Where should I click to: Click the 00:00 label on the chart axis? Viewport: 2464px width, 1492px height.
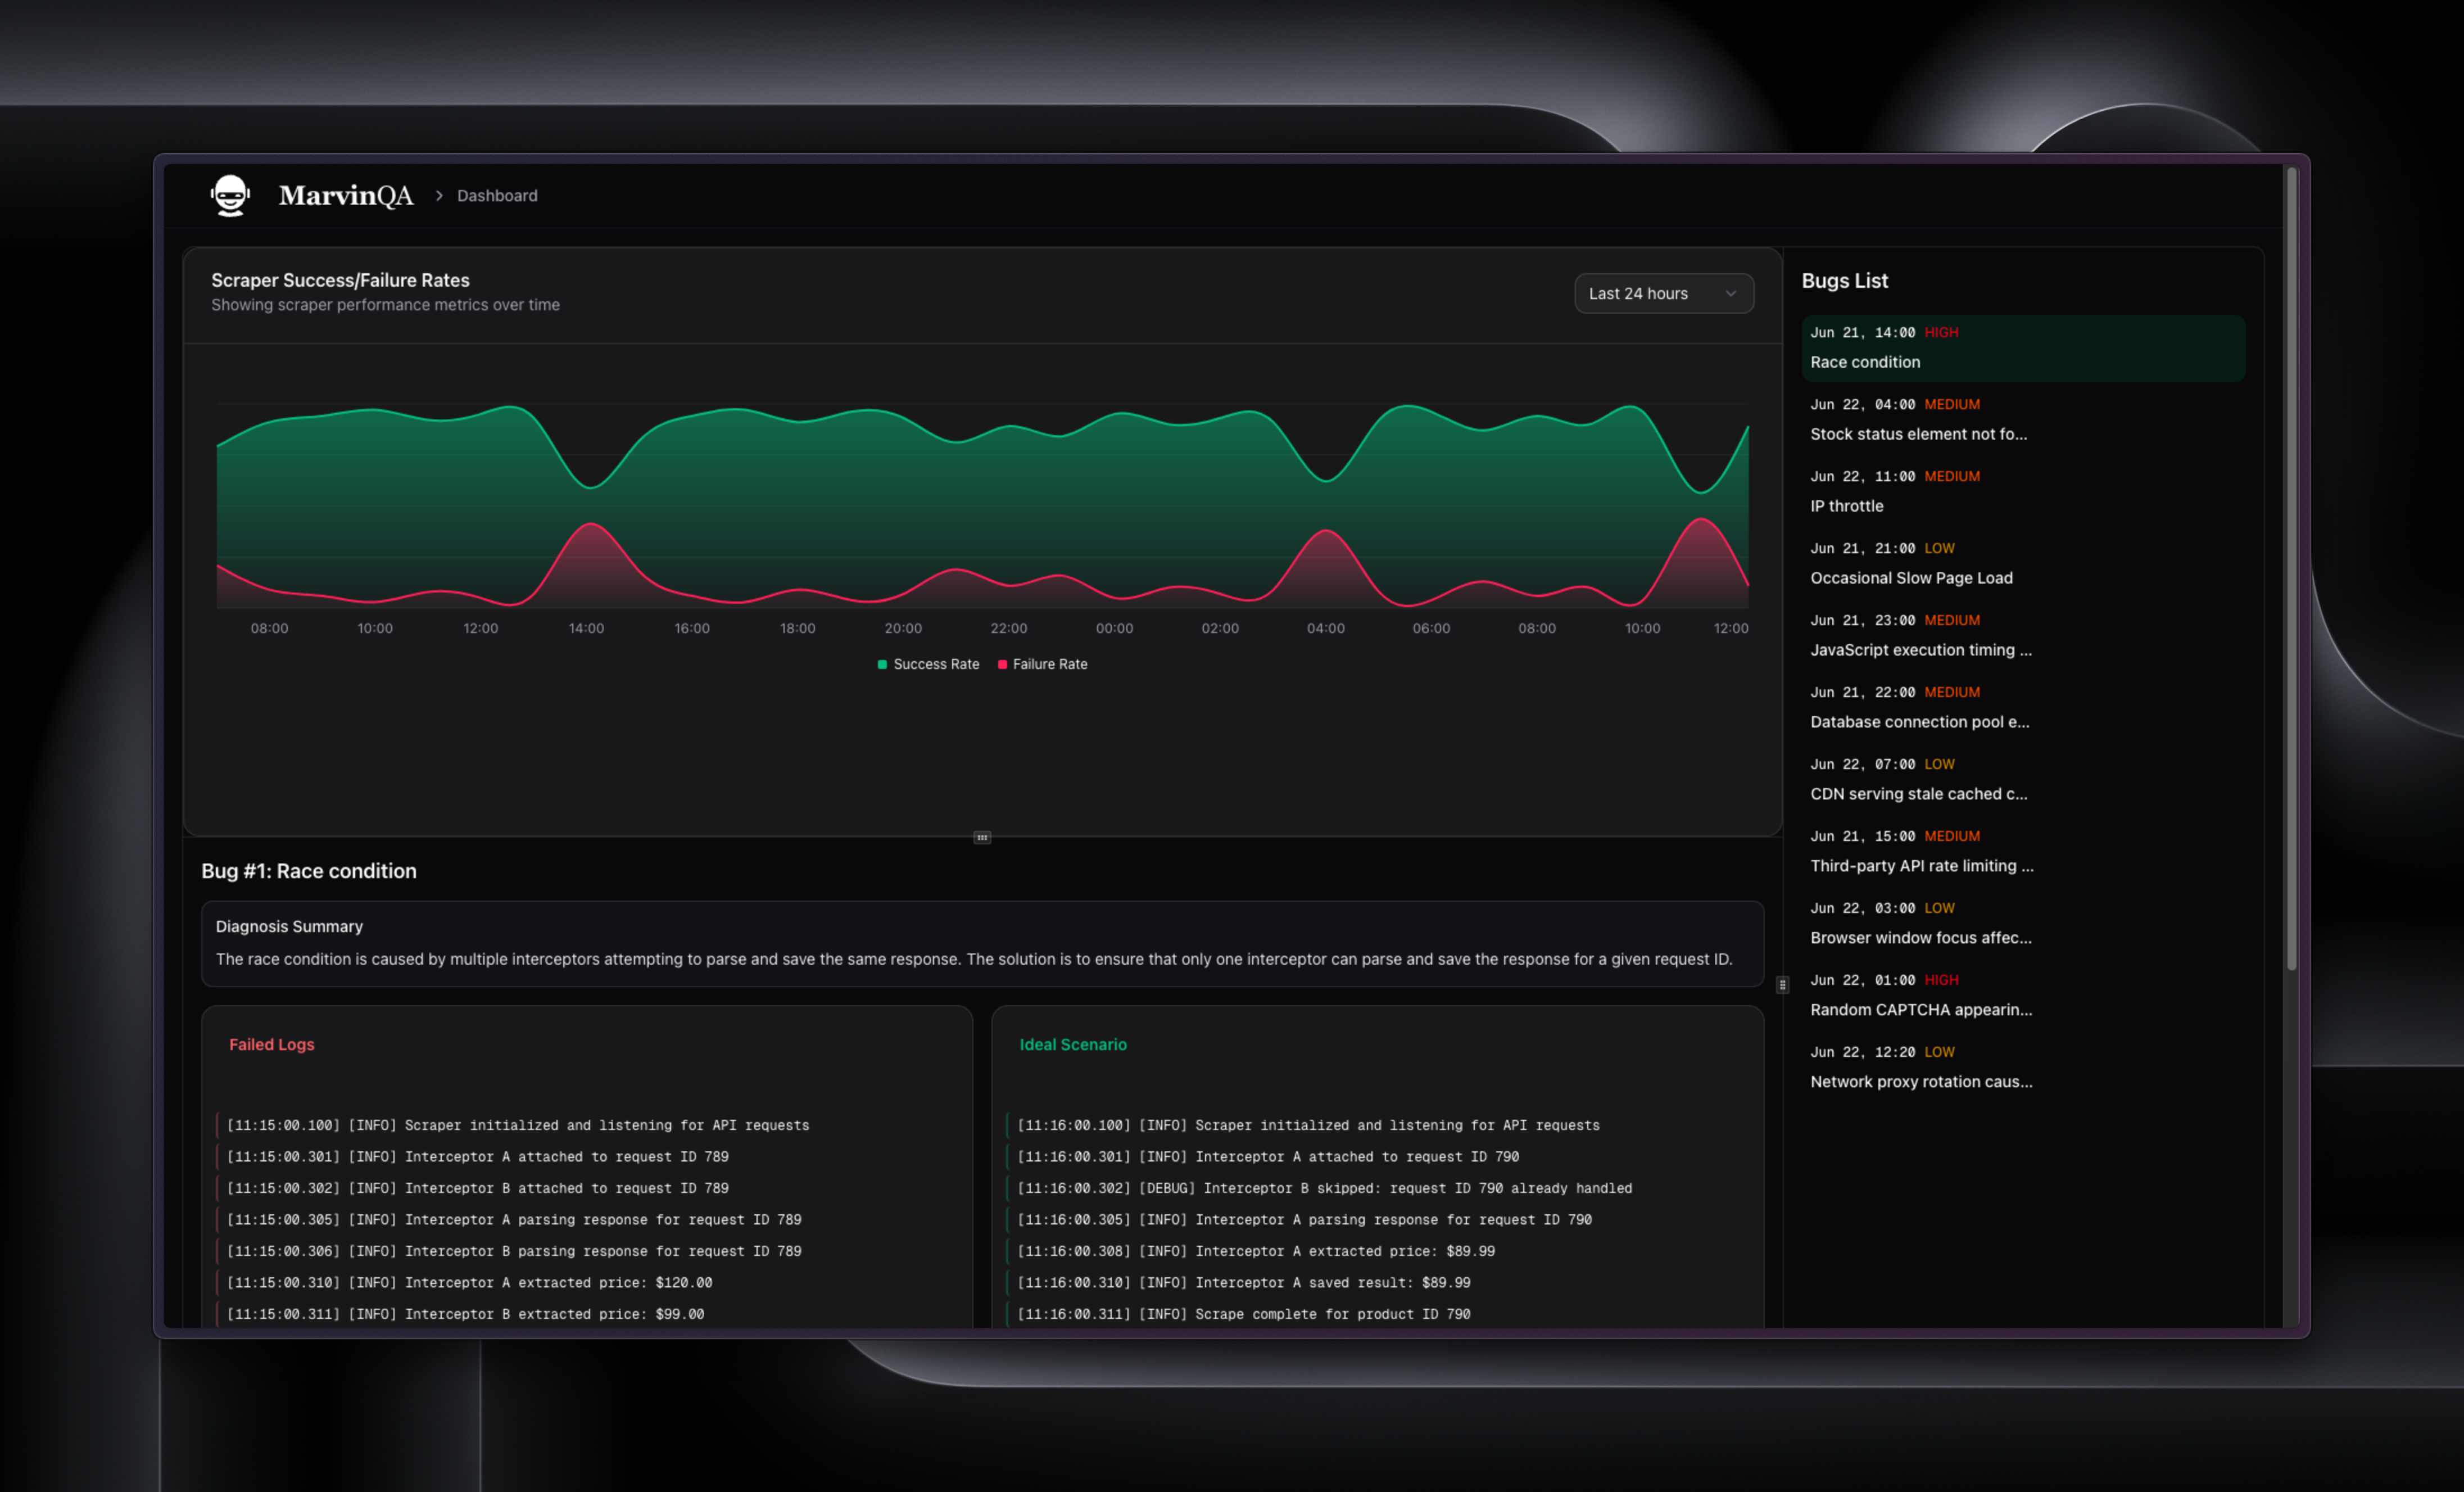tap(1114, 628)
